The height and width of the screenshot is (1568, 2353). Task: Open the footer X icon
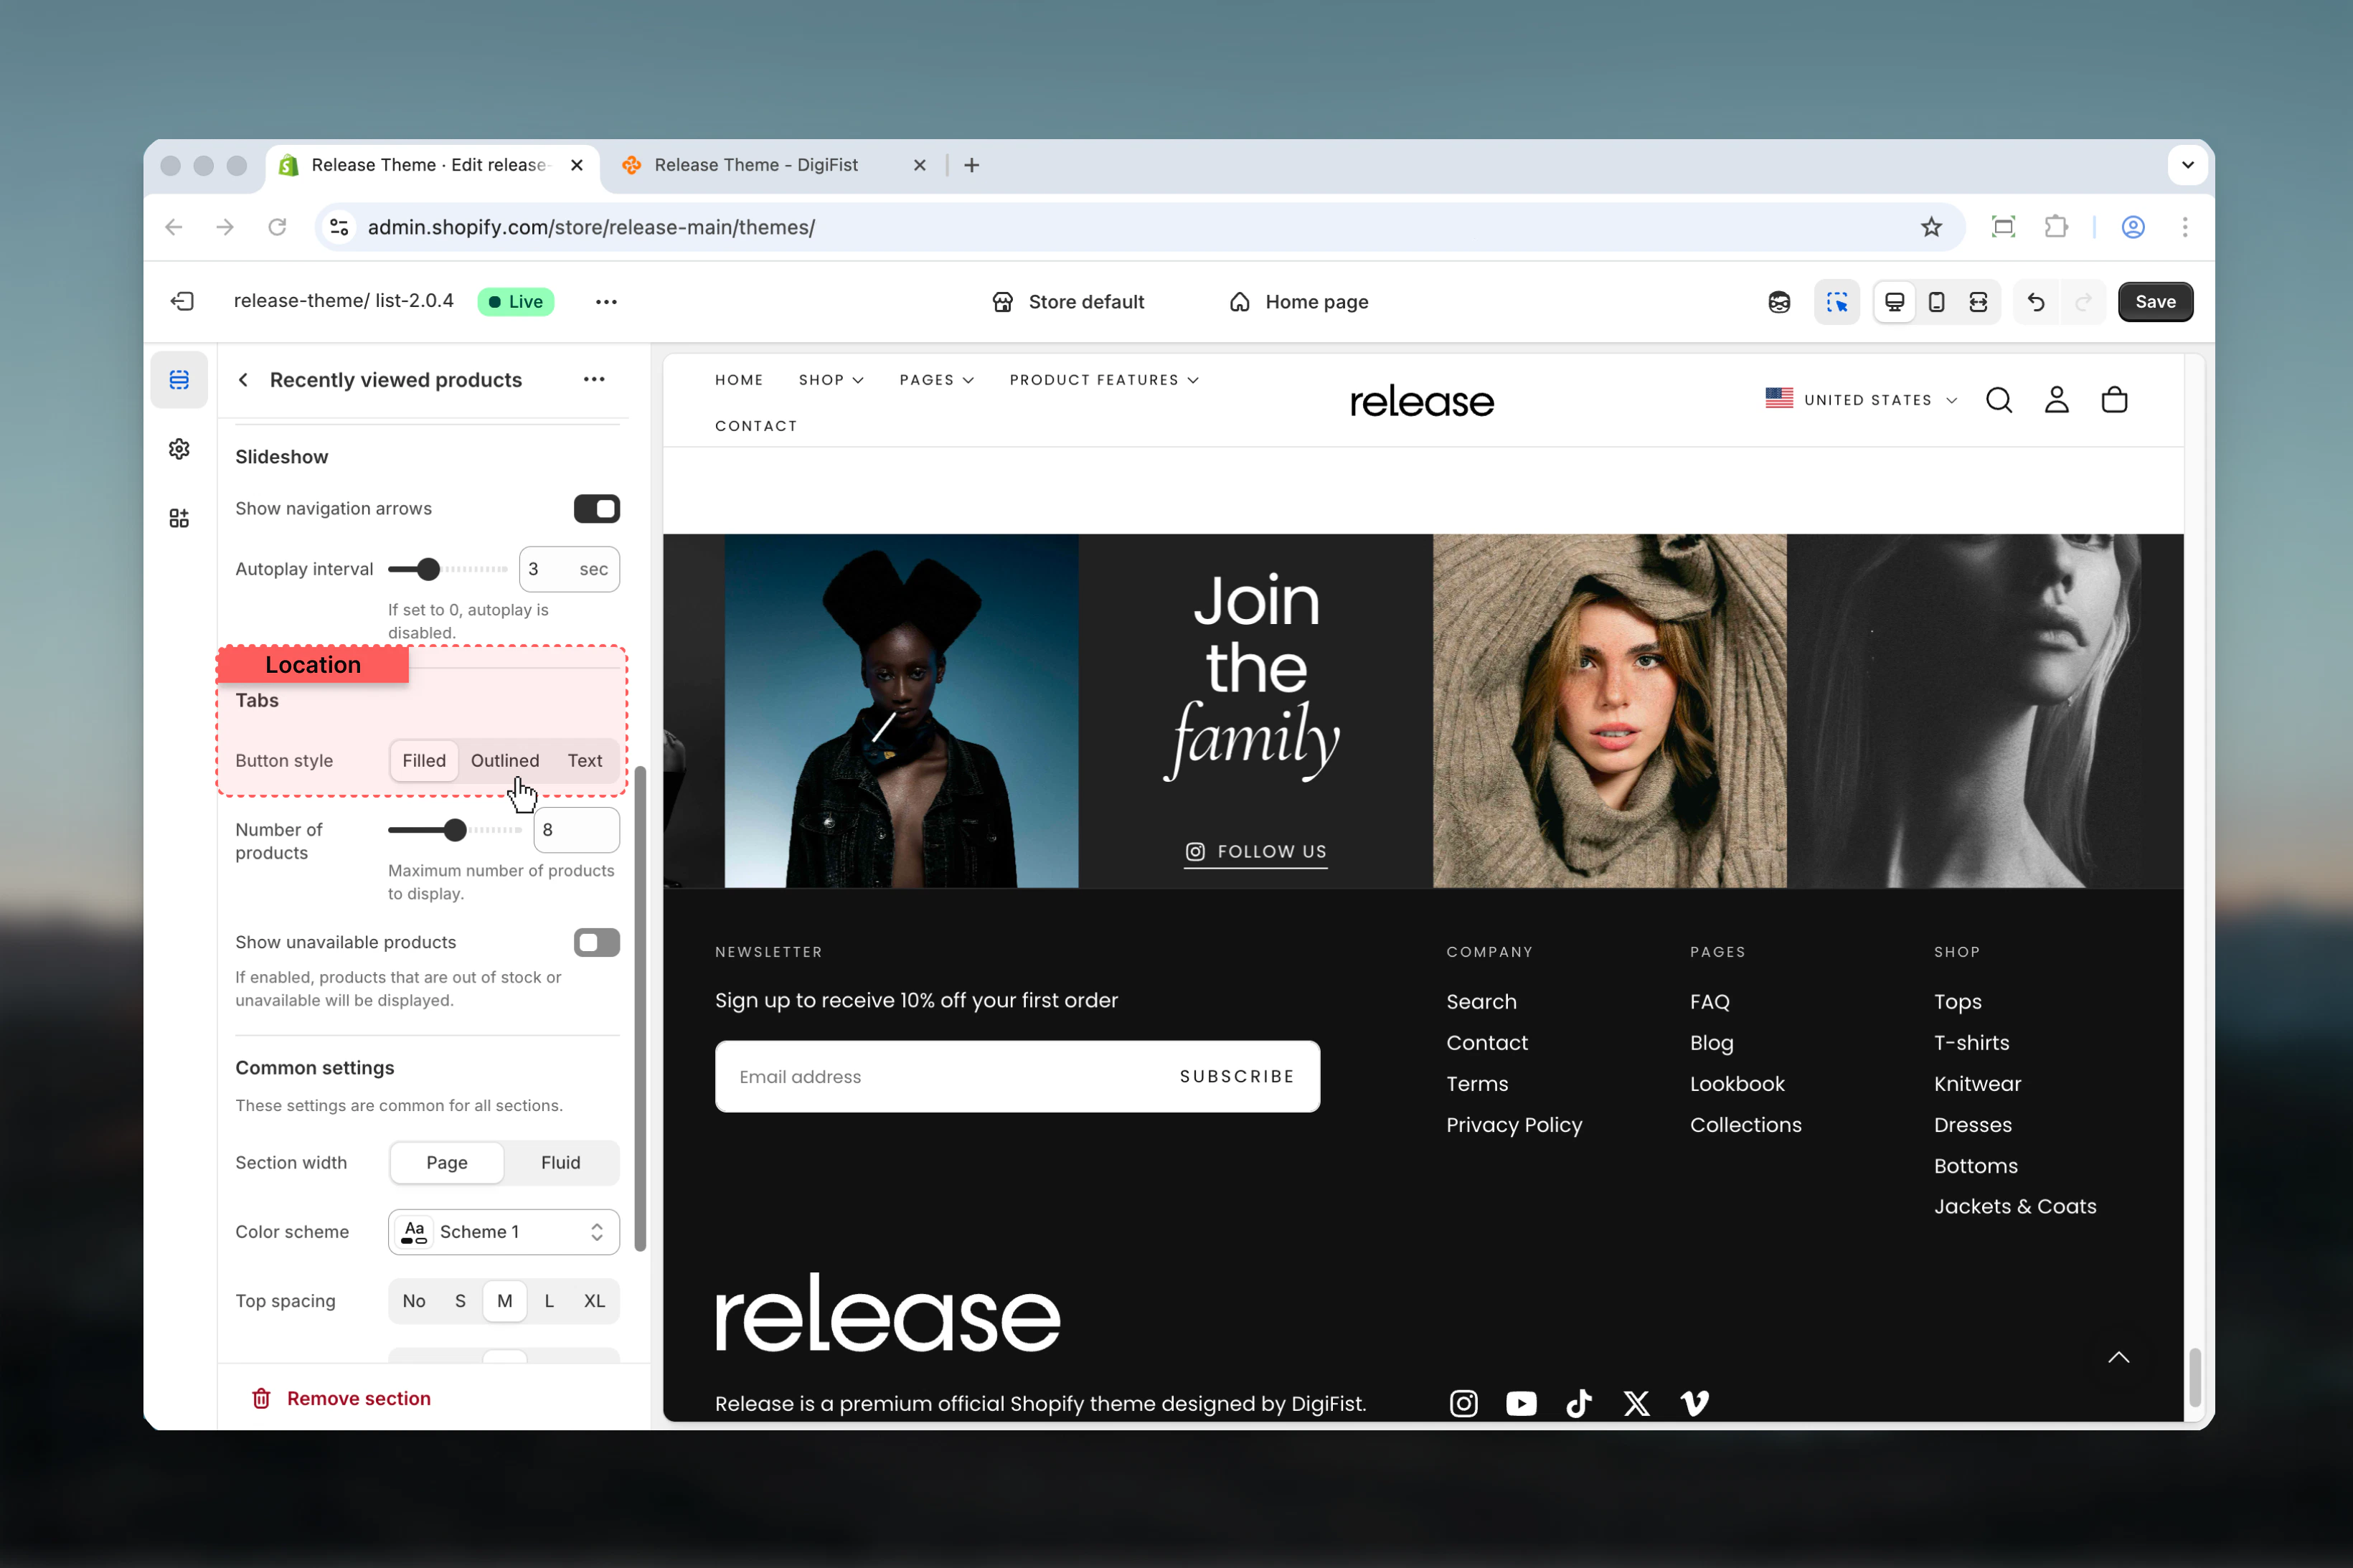pos(1637,1404)
